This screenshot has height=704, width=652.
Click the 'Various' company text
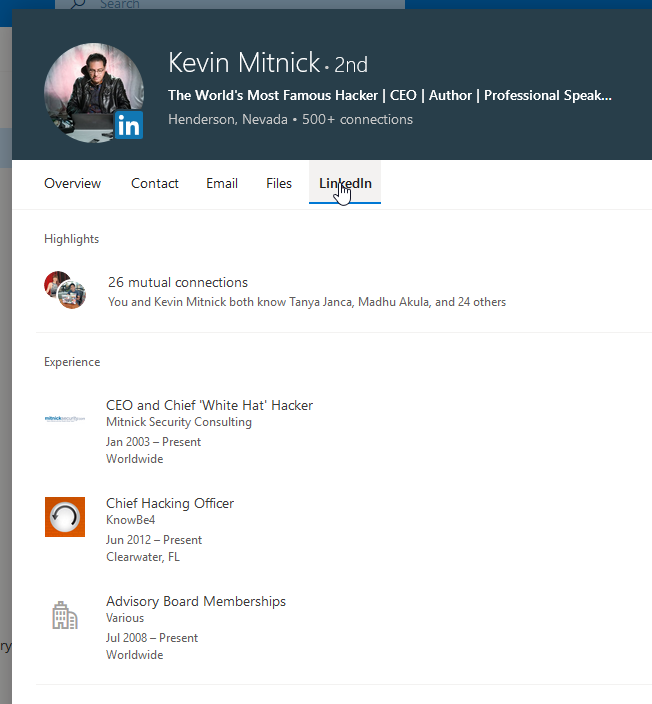pos(125,618)
